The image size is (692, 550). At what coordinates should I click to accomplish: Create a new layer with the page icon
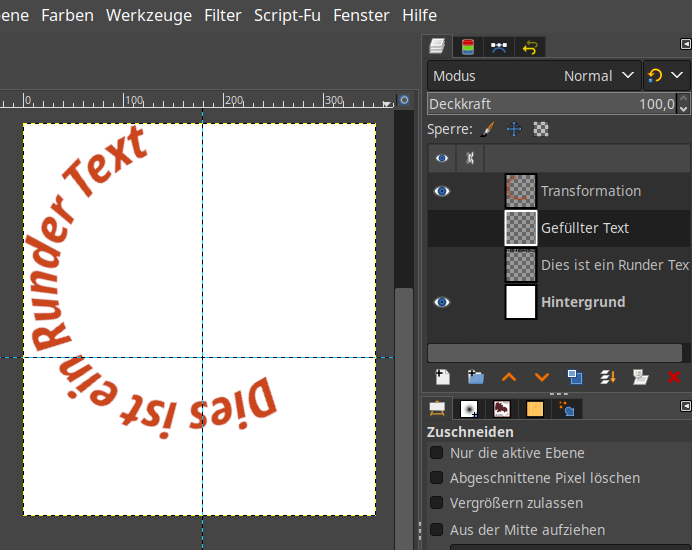click(442, 377)
